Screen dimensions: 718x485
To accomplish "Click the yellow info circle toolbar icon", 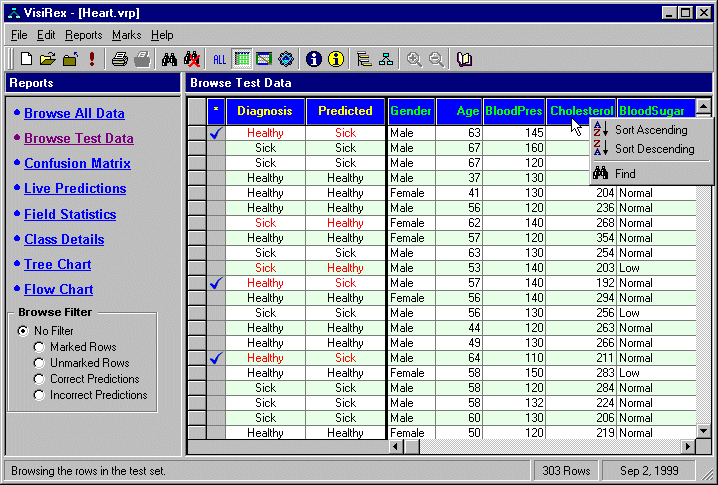I will 336,59.
